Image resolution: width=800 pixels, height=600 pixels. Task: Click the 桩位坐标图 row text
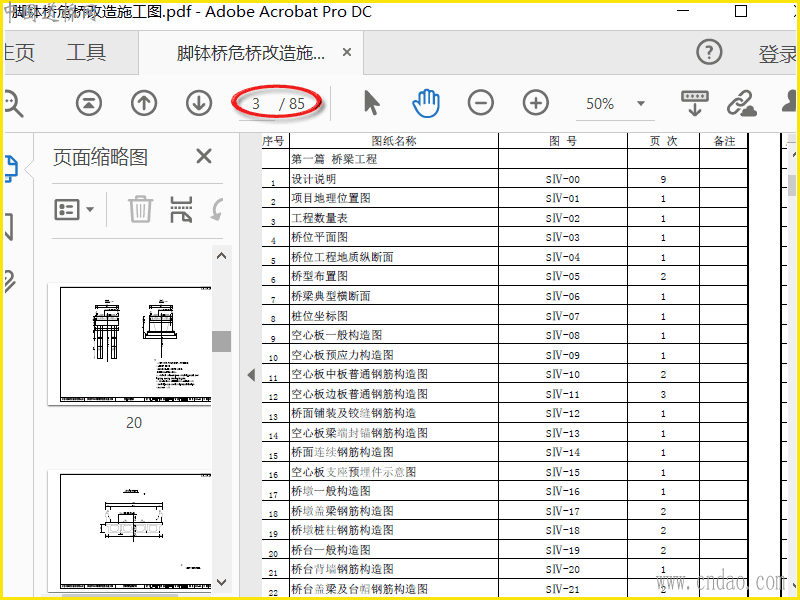[x=319, y=316]
